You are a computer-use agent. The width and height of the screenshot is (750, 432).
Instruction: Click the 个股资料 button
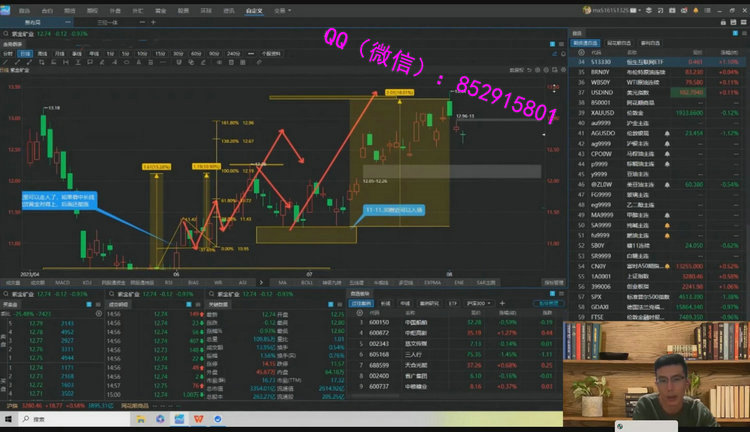(x=270, y=54)
